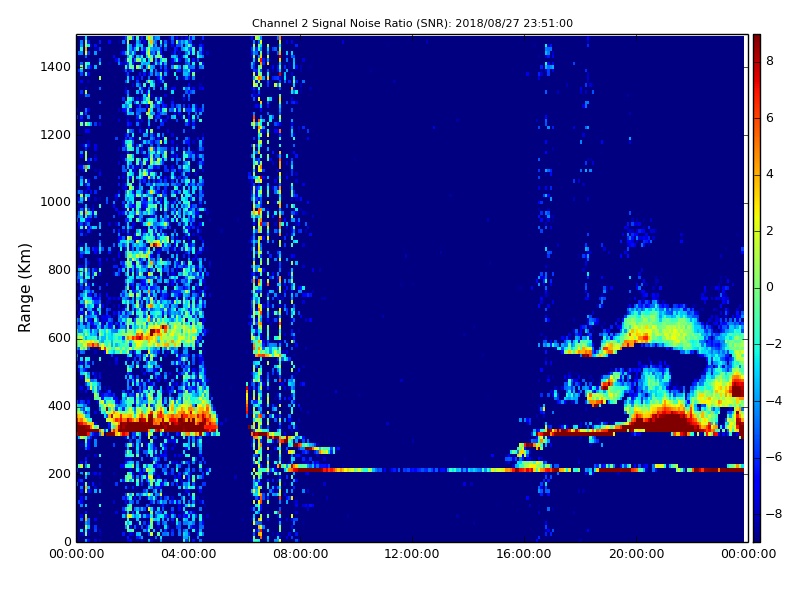Click the red echo band near 03:00 at 340 km
The width and height of the screenshot is (800, 600).
tap(163, 425)
